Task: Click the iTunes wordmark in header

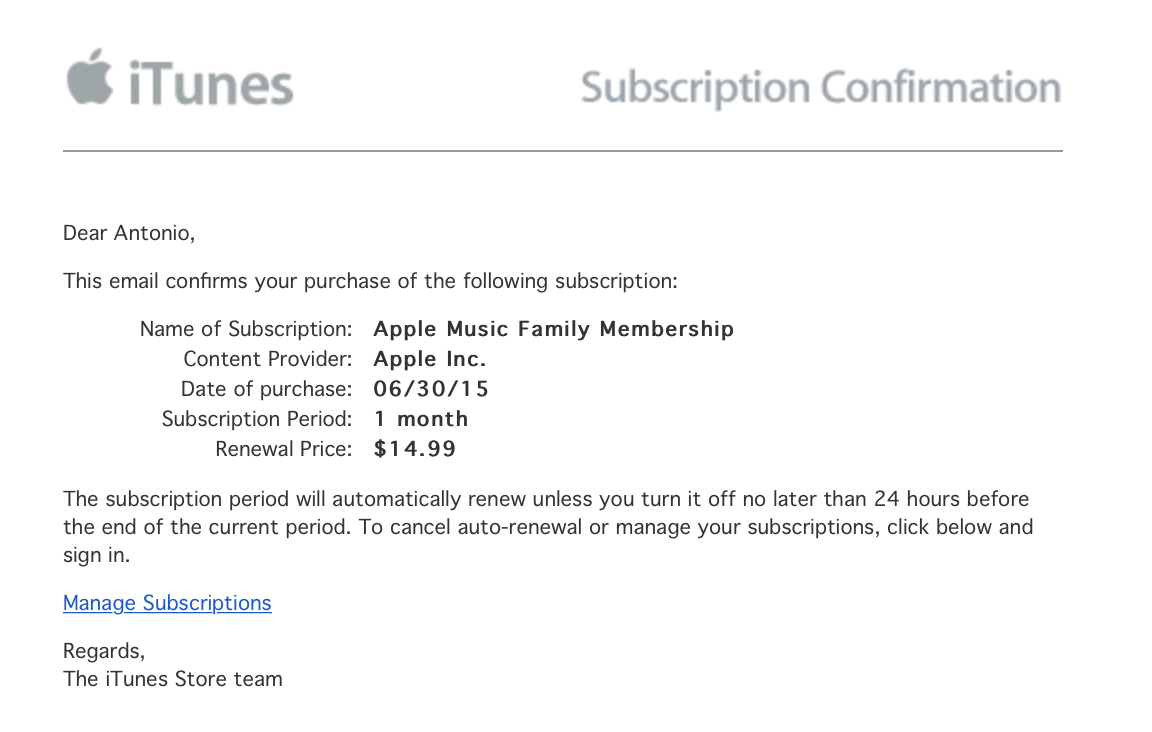Action: [211, 83]
